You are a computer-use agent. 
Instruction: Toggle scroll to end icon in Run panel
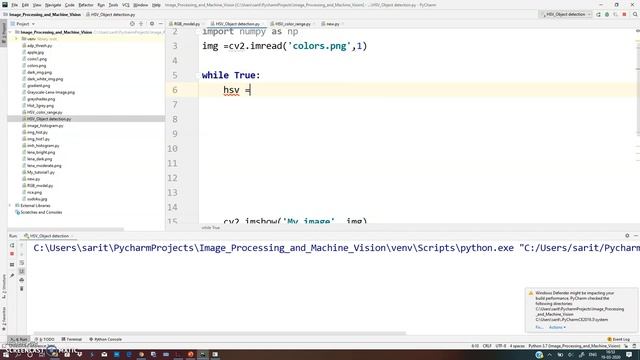22,271
